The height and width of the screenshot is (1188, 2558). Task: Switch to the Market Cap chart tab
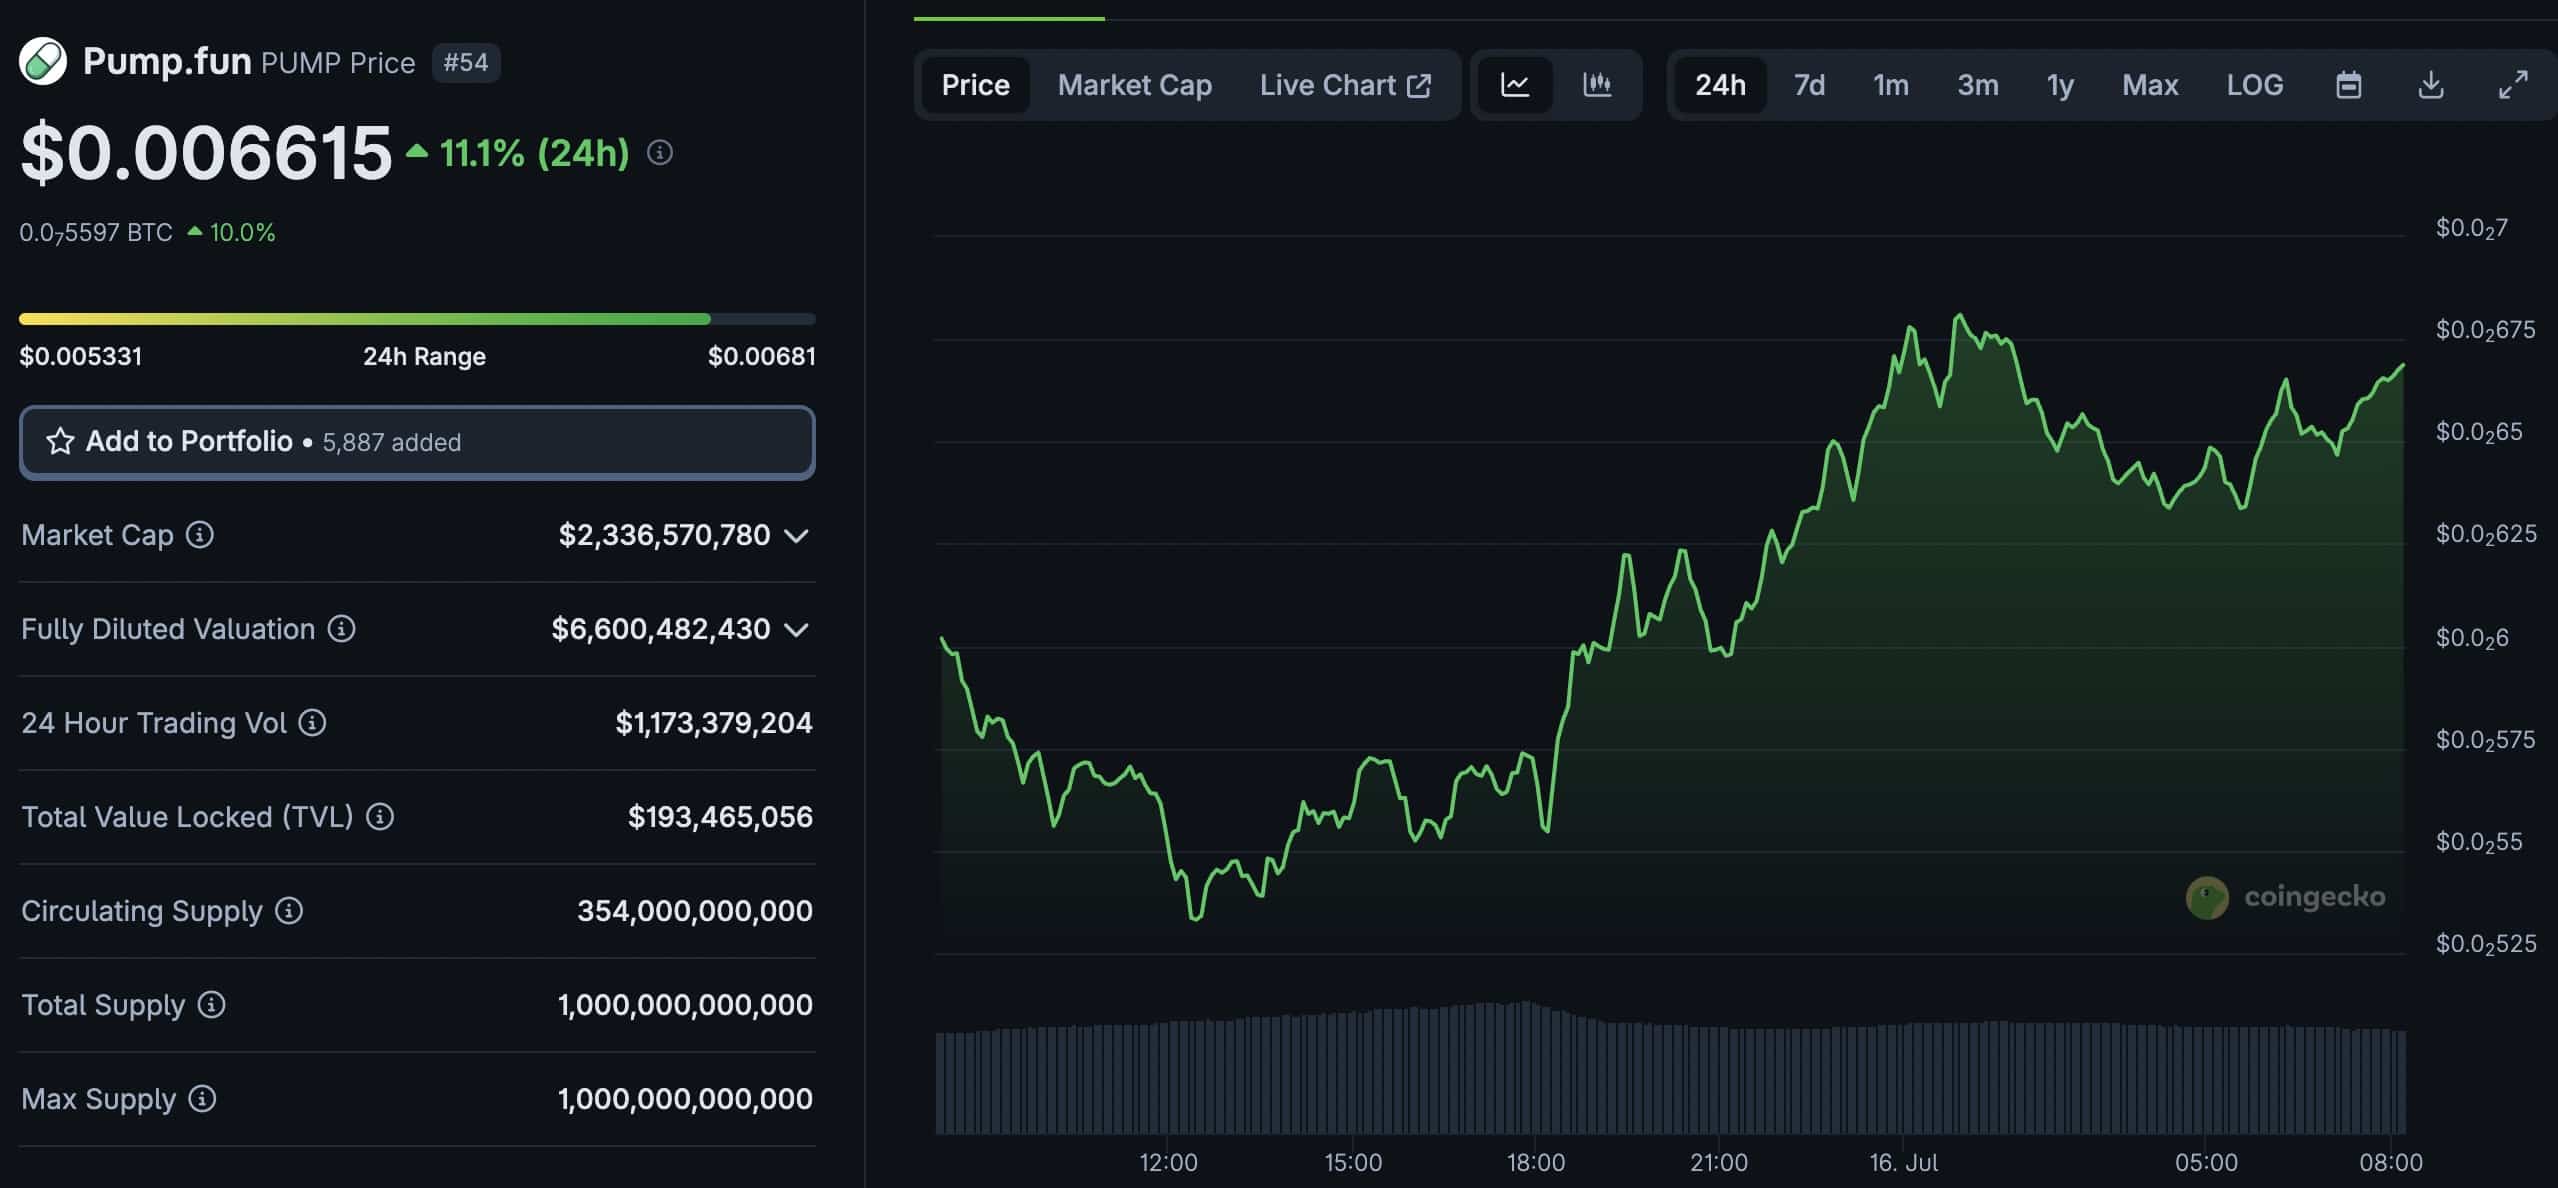point(1134,85)
